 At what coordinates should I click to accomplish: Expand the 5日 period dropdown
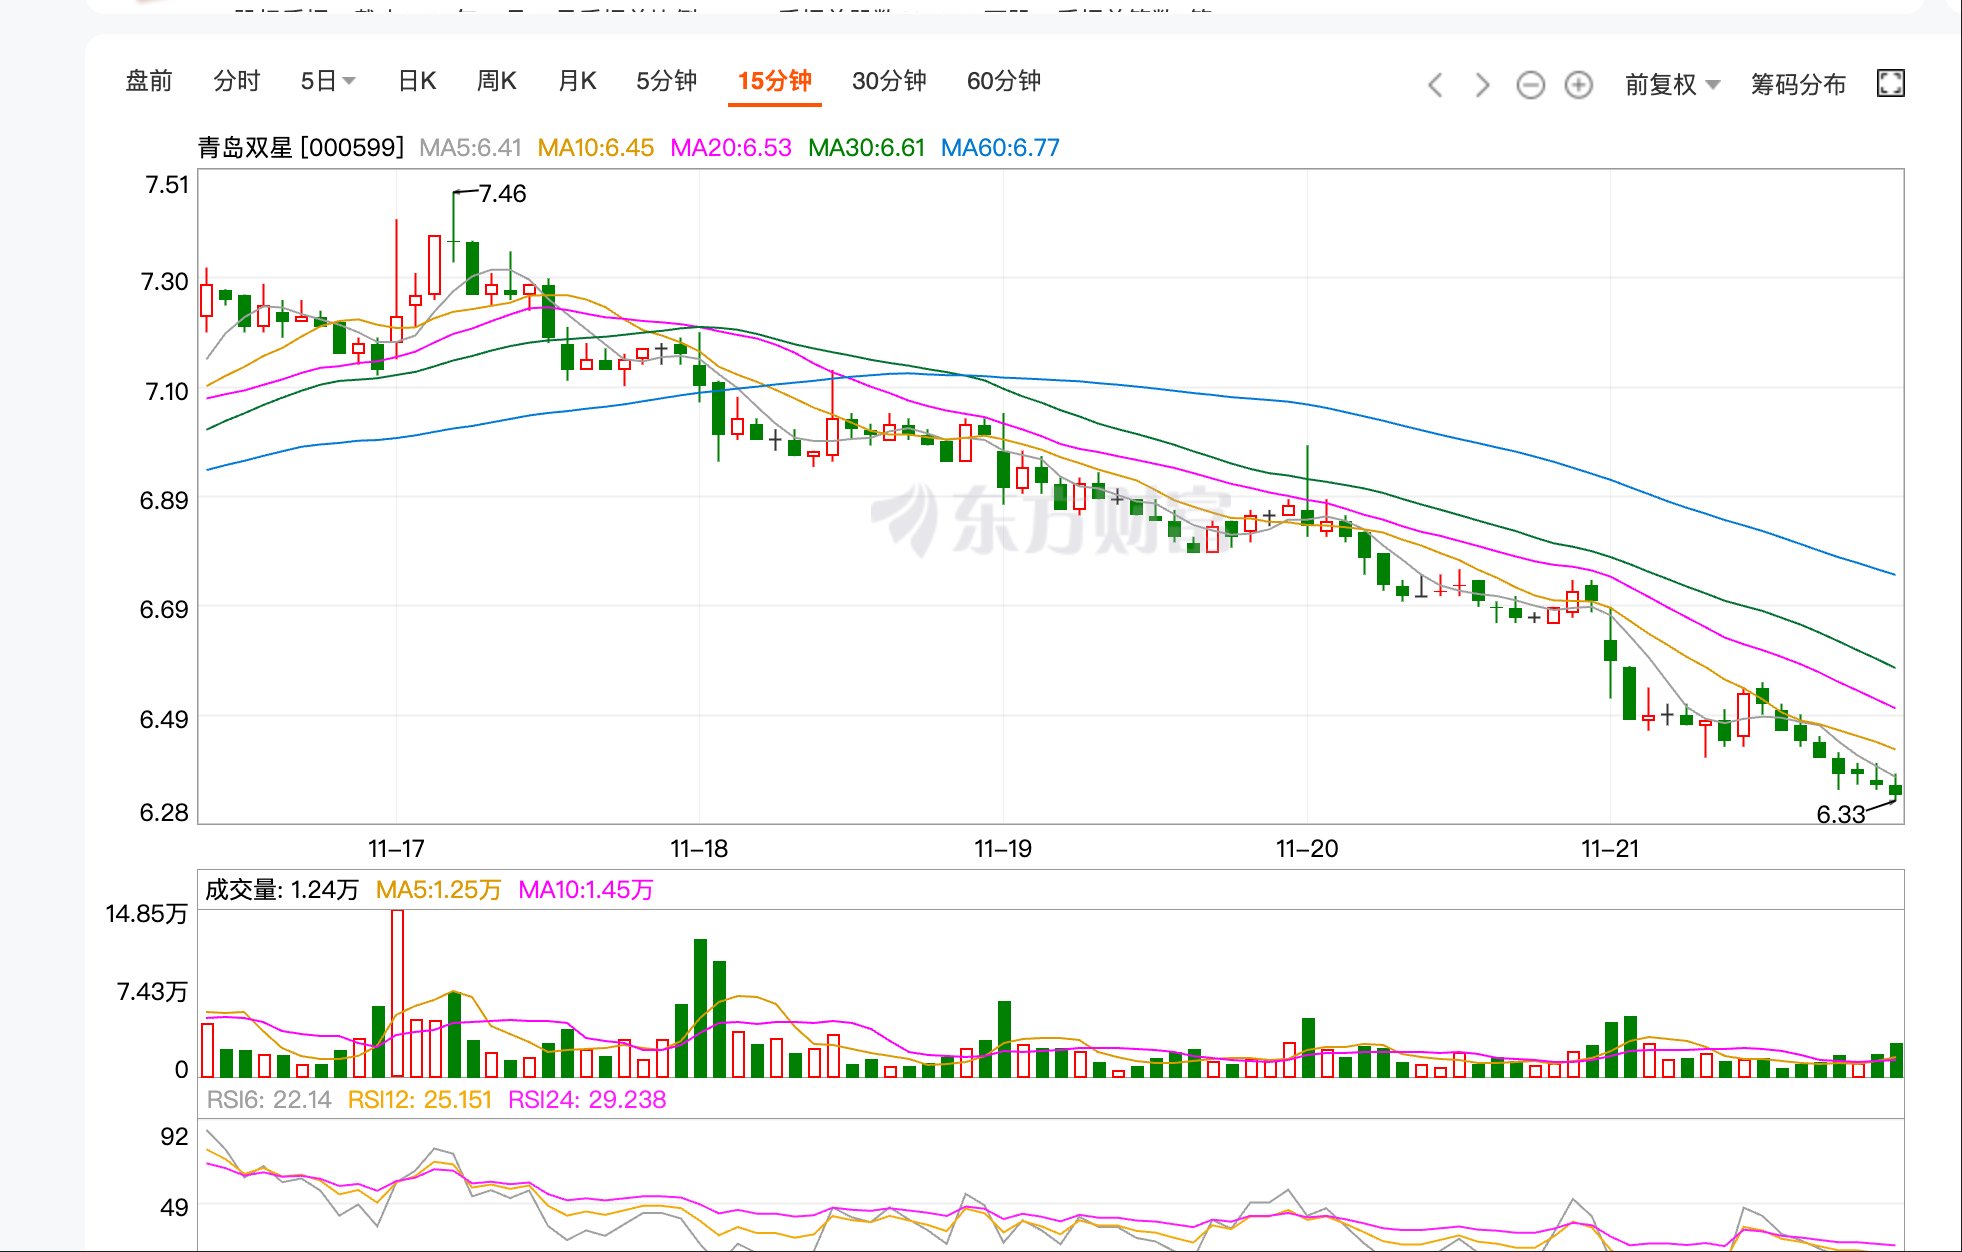pyautogui.click(x=328, y=81)
